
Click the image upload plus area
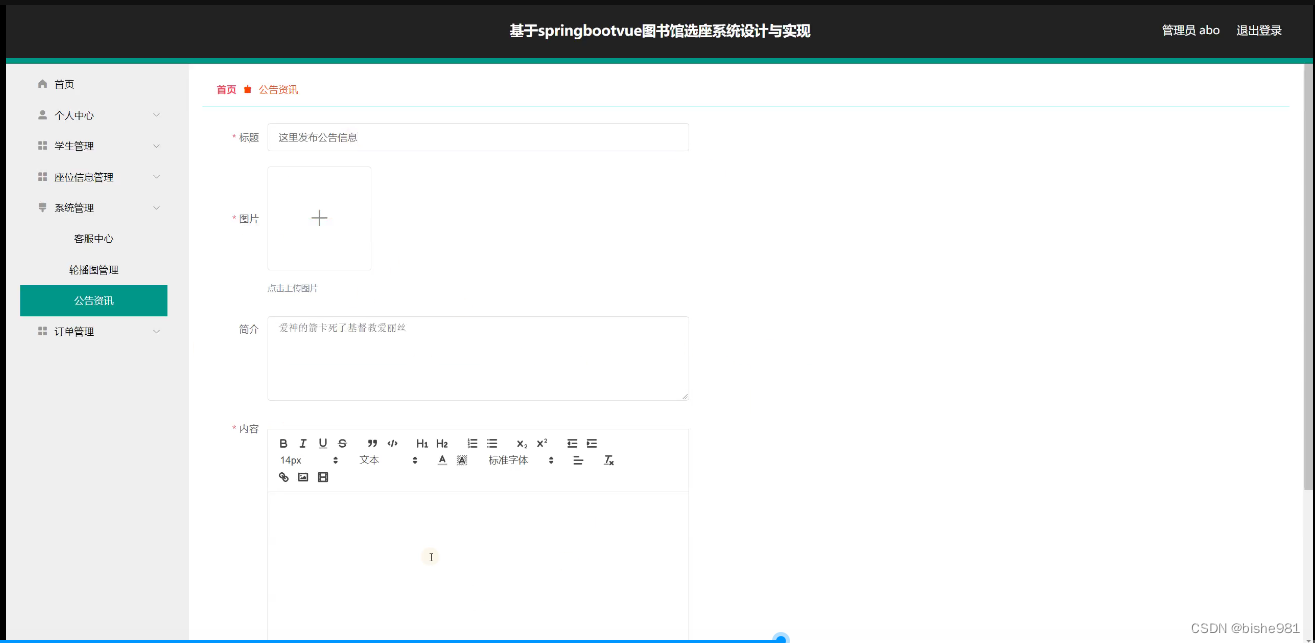pos(319,217)
